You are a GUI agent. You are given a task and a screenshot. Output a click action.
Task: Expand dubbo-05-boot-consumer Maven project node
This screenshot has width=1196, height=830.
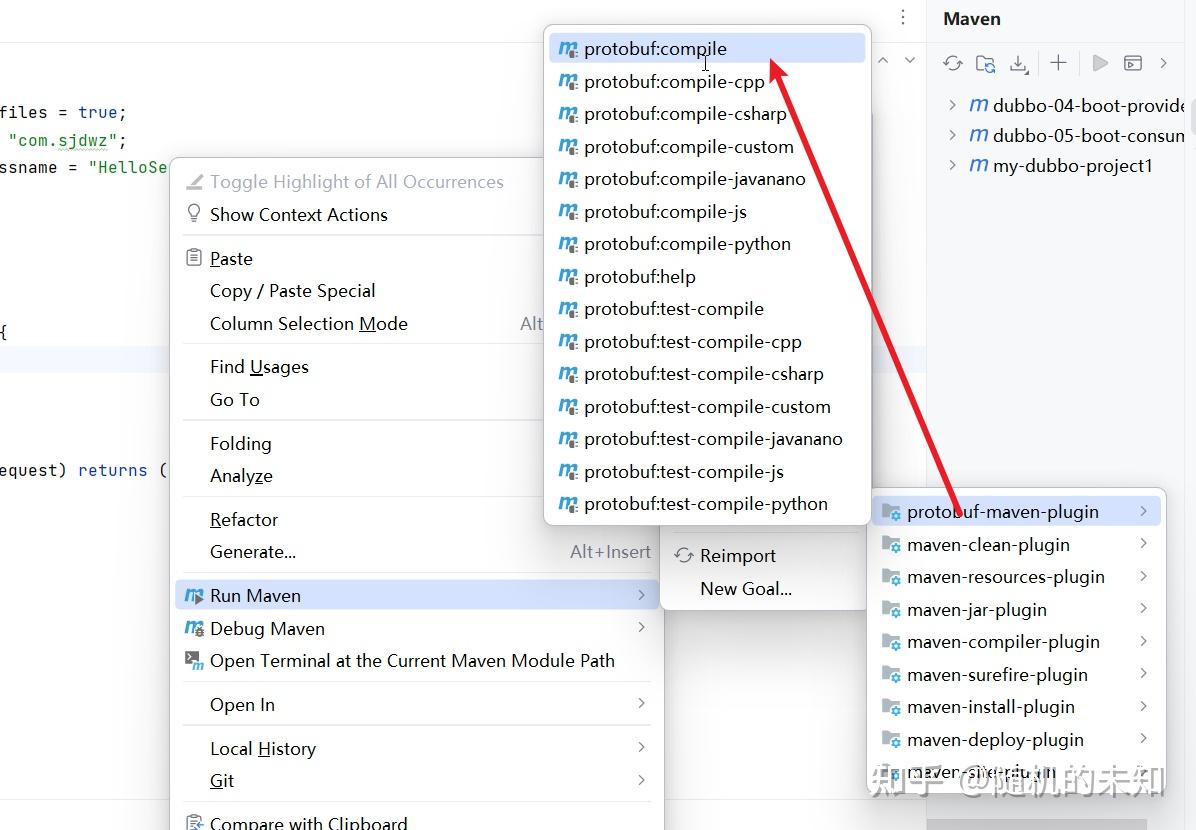[952, 135]
